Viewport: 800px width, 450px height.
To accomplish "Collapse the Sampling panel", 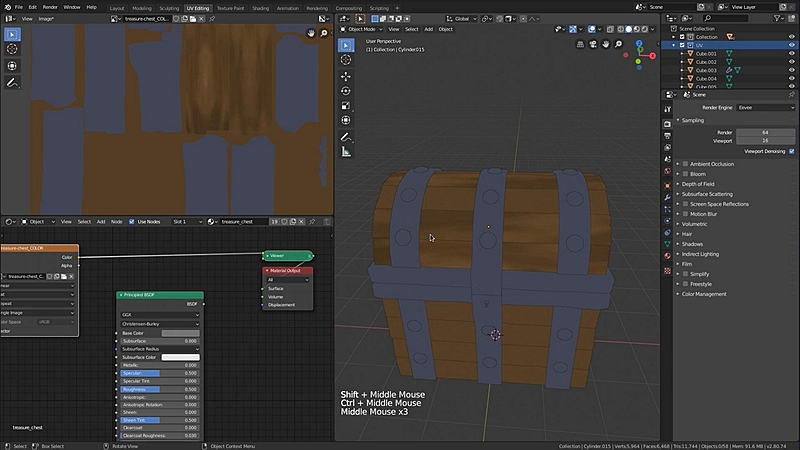I will (x=692, y=120).
